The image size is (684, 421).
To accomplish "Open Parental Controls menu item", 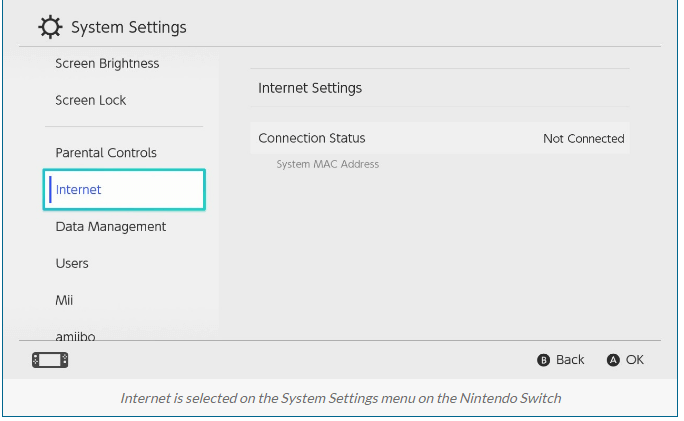I will [x=106, y=153].
